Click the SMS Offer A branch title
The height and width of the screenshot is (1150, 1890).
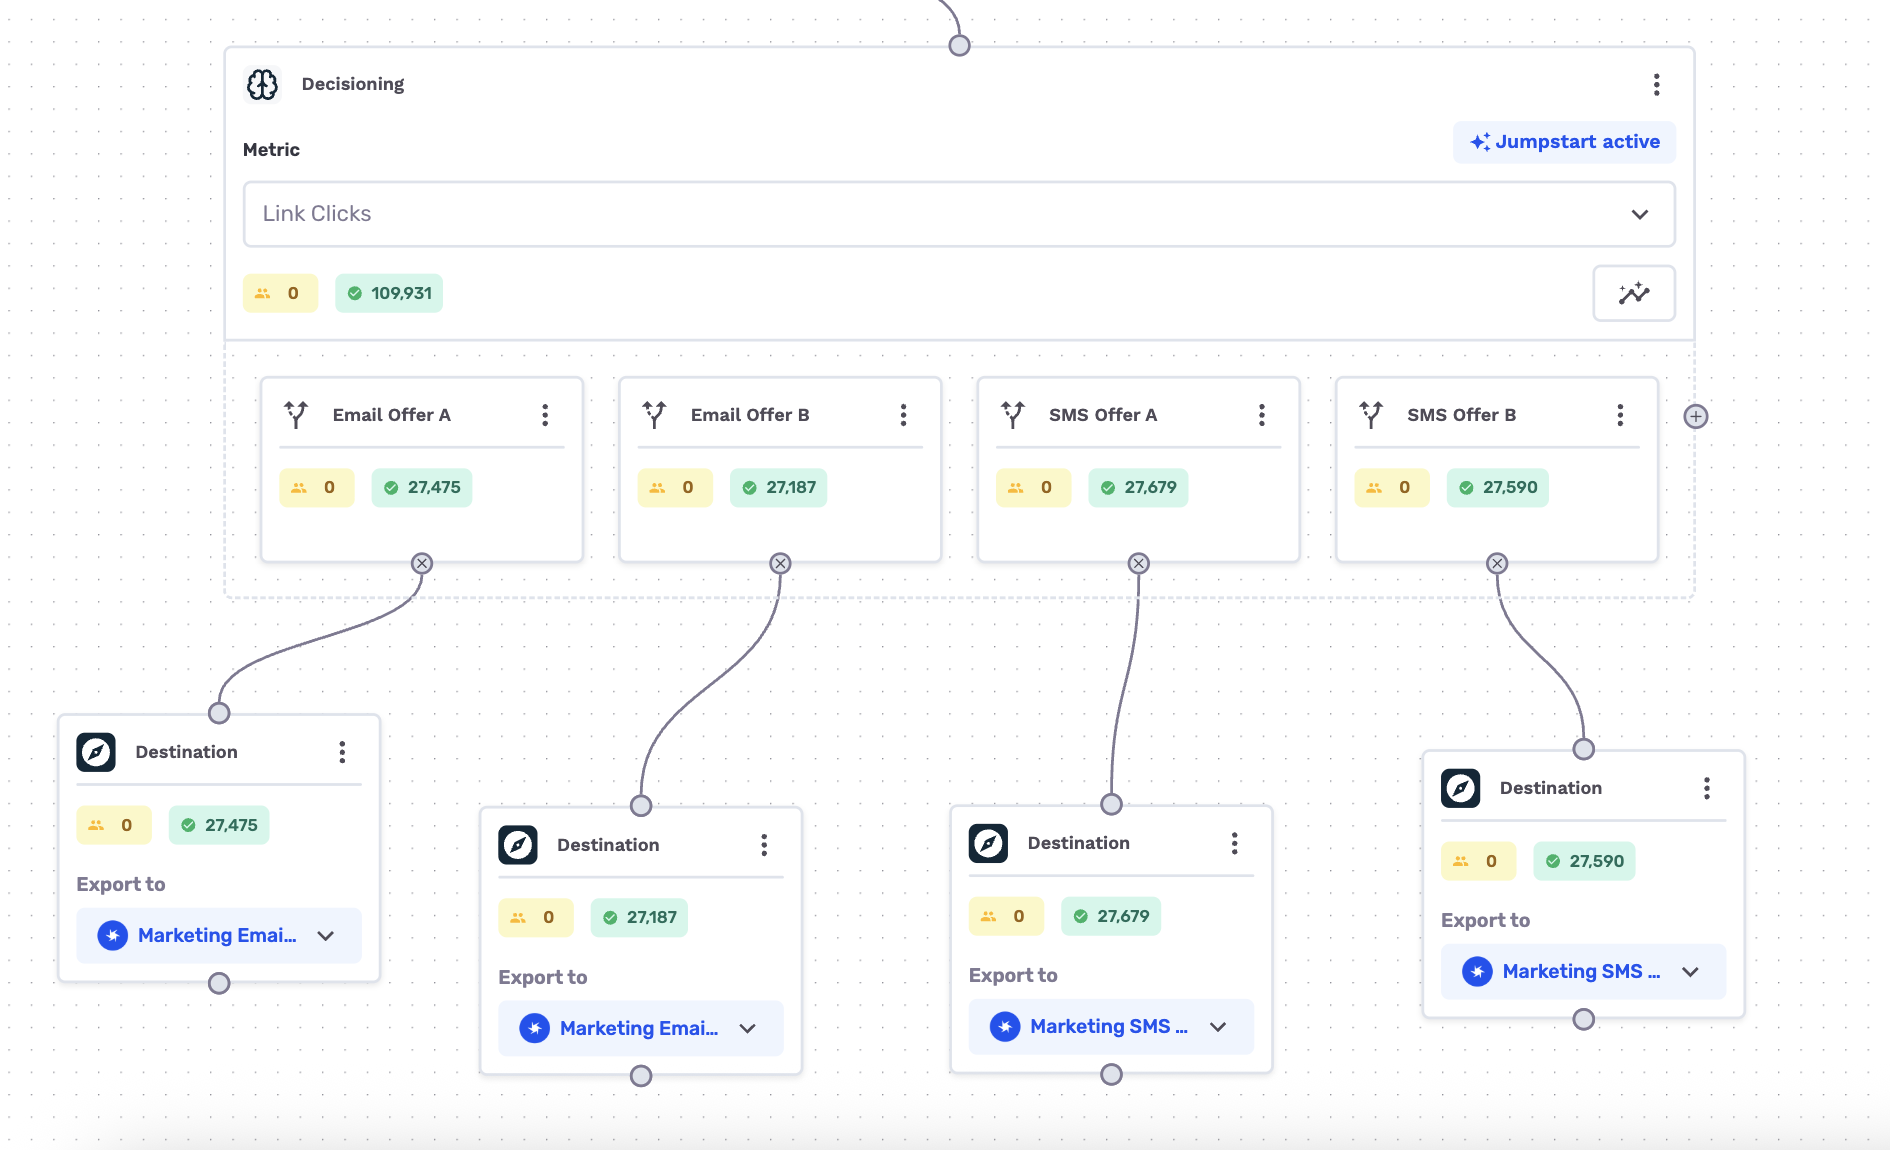pos(1103,415)
